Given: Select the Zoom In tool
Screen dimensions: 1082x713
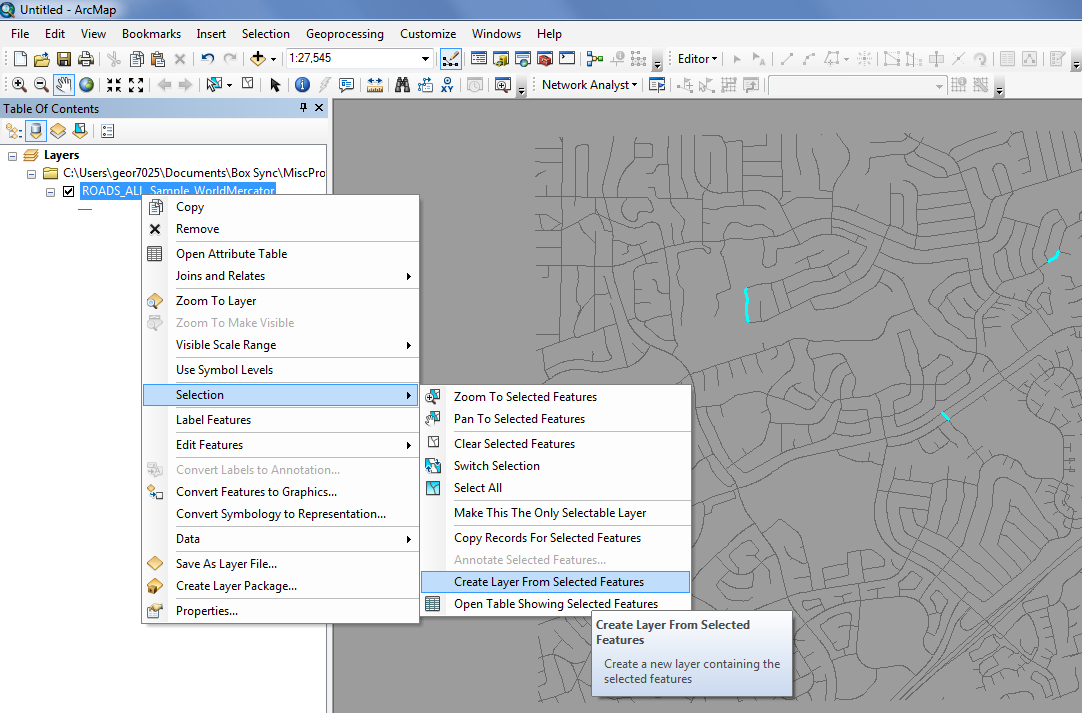Looking at the screenshot, I should click(x=20, y=84).
